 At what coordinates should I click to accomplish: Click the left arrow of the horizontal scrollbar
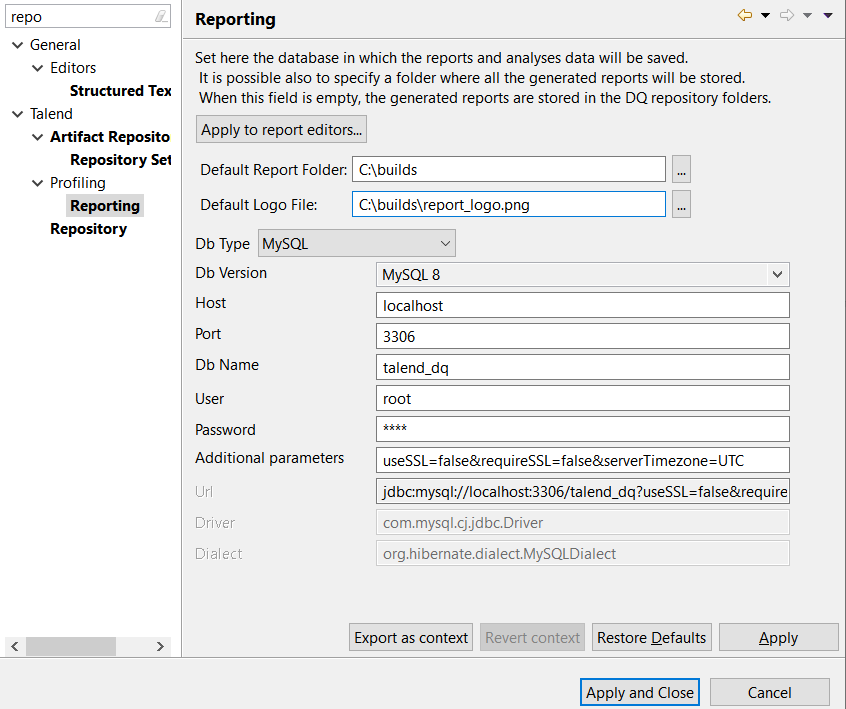[x=14, y=646]
